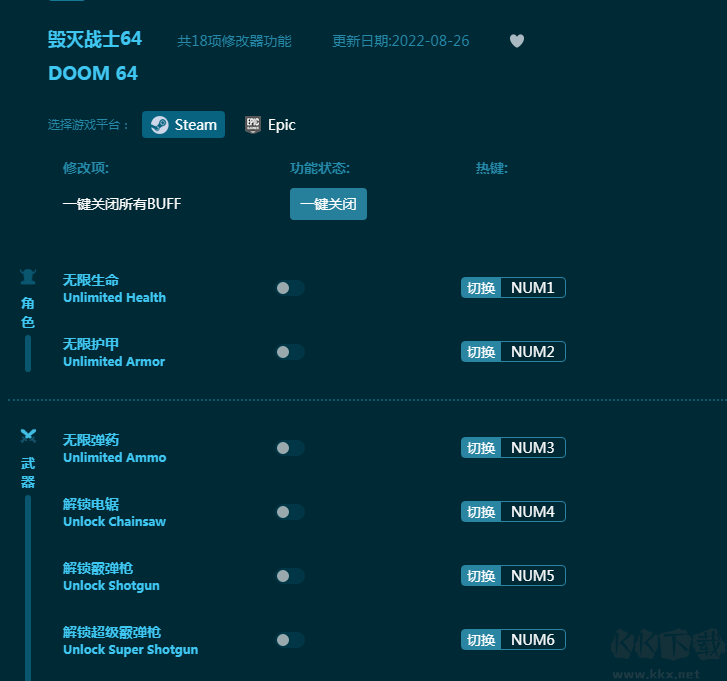This screenshot has height=681, width=727.
Task: Toggle Unlock Super Shotgun switch
Action: 290,640
